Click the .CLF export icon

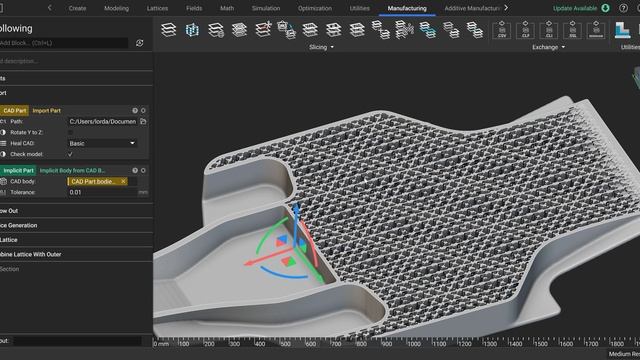[x=525, y=30]
